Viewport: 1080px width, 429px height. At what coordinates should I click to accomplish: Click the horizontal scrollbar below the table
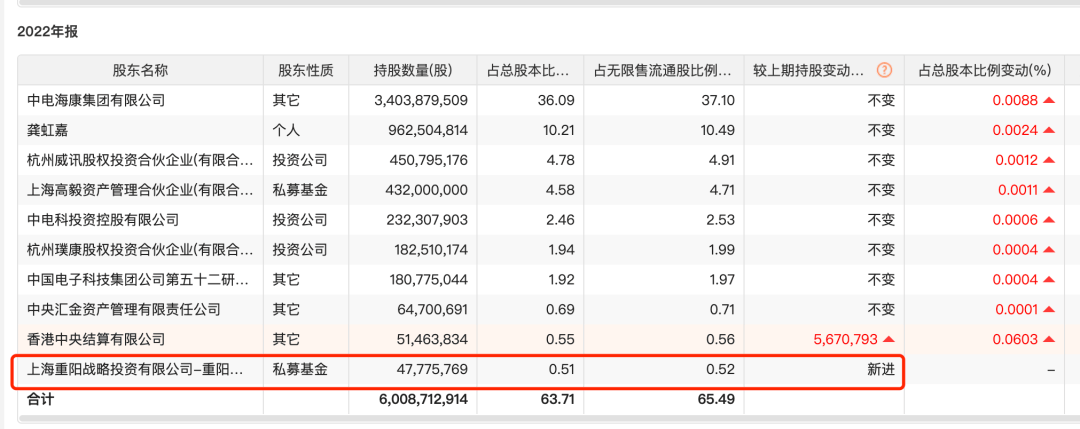[x=540, y=421]
